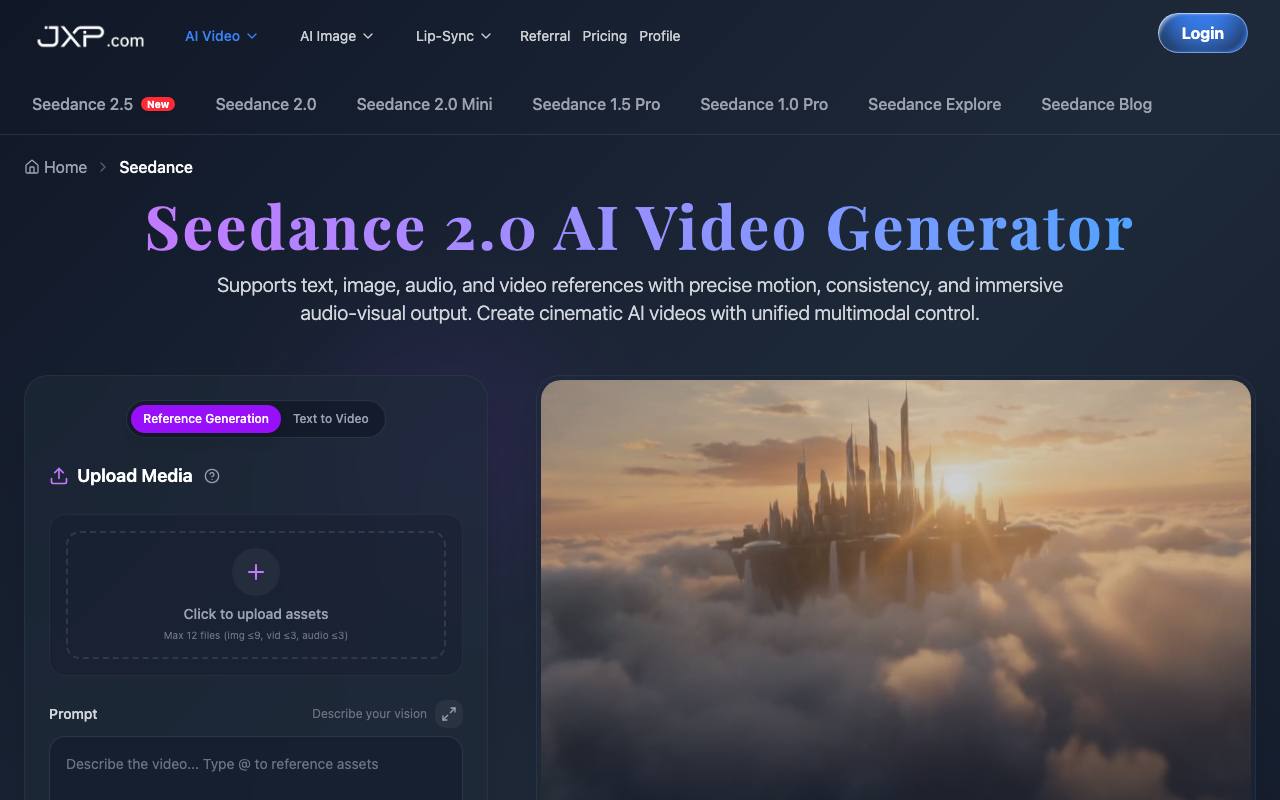The image size is (1280, 800).
Task: Select Reference Generation mode
Action: 206,419
